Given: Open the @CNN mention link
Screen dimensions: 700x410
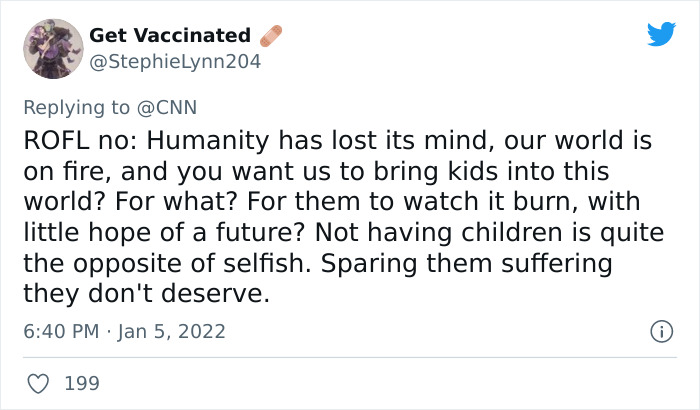Looking at the screenshot, I should [x=167, y=108].
